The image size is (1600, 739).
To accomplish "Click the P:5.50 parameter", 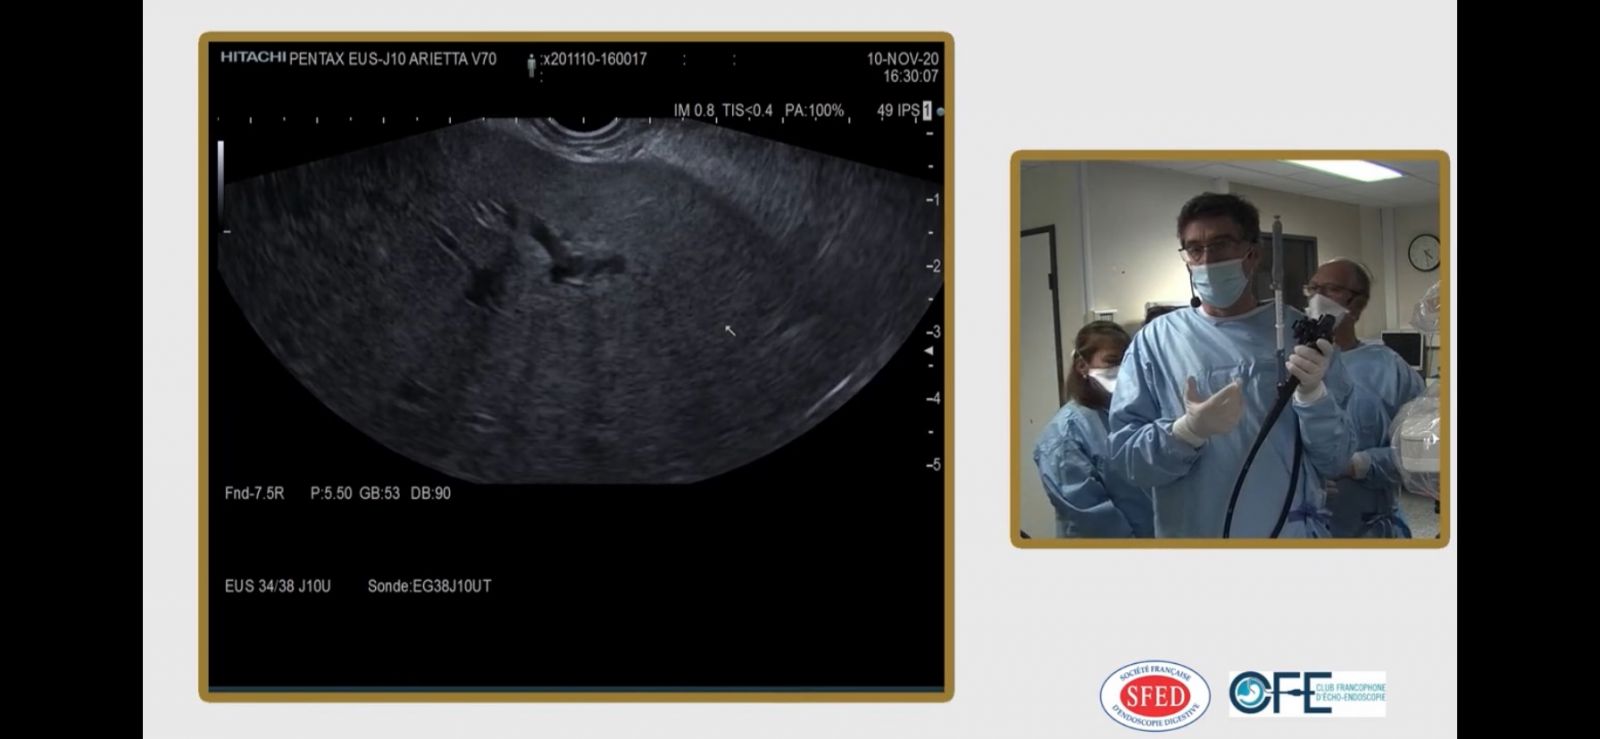I will (331, 493).
